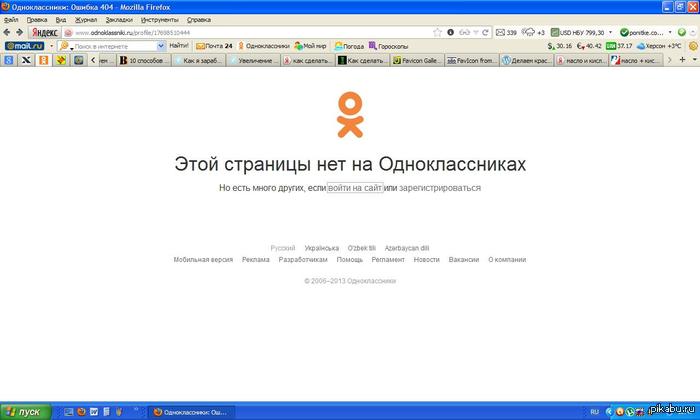Open the Разработчикам footer link

point(303,260)
